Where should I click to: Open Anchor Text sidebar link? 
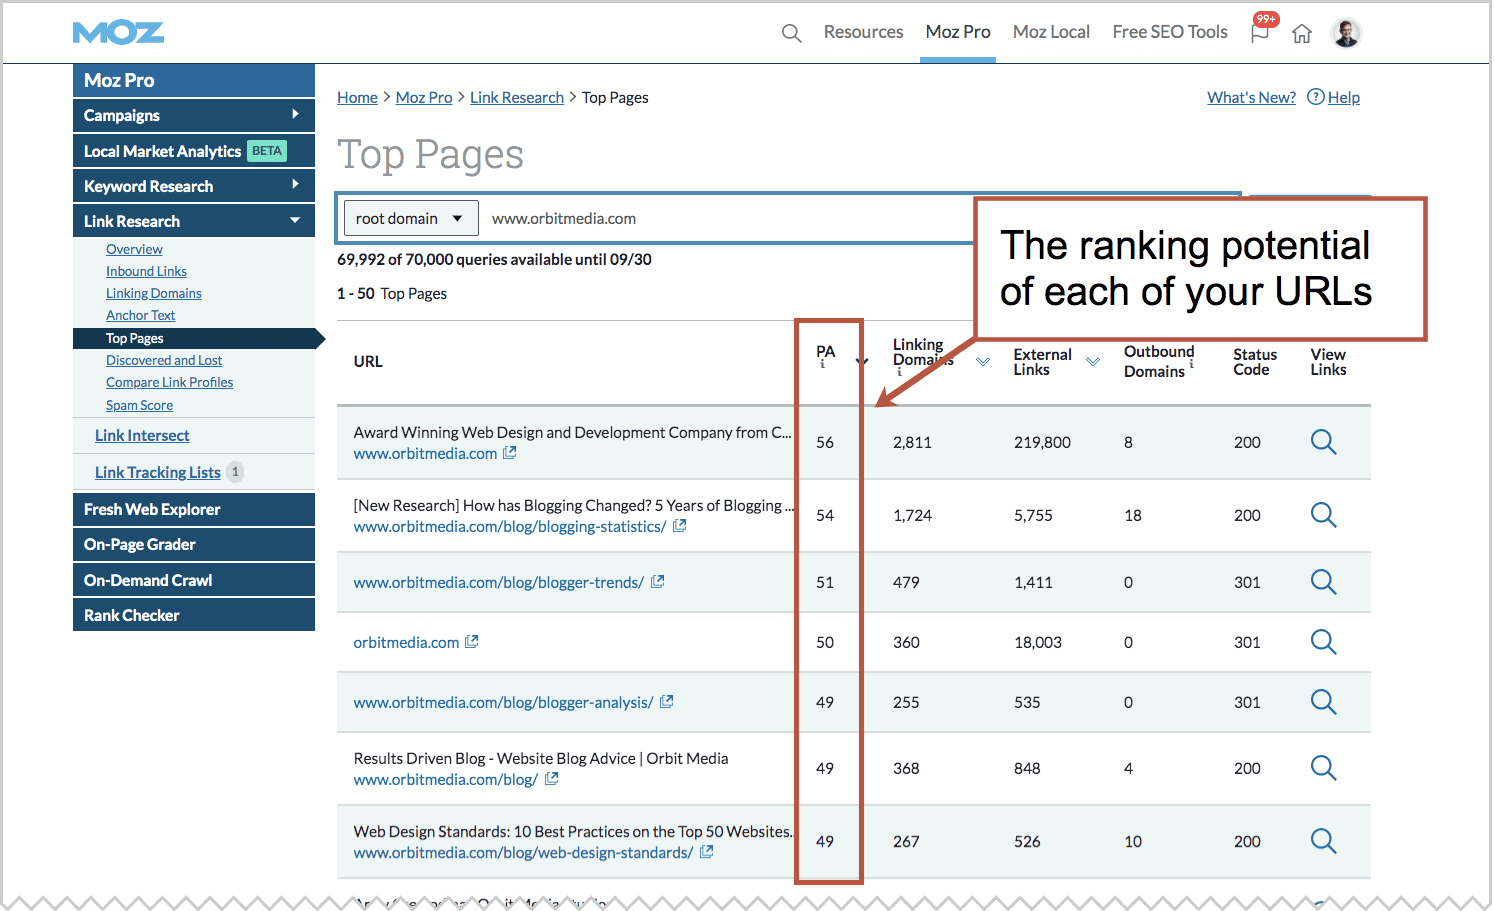coord(140,315)
